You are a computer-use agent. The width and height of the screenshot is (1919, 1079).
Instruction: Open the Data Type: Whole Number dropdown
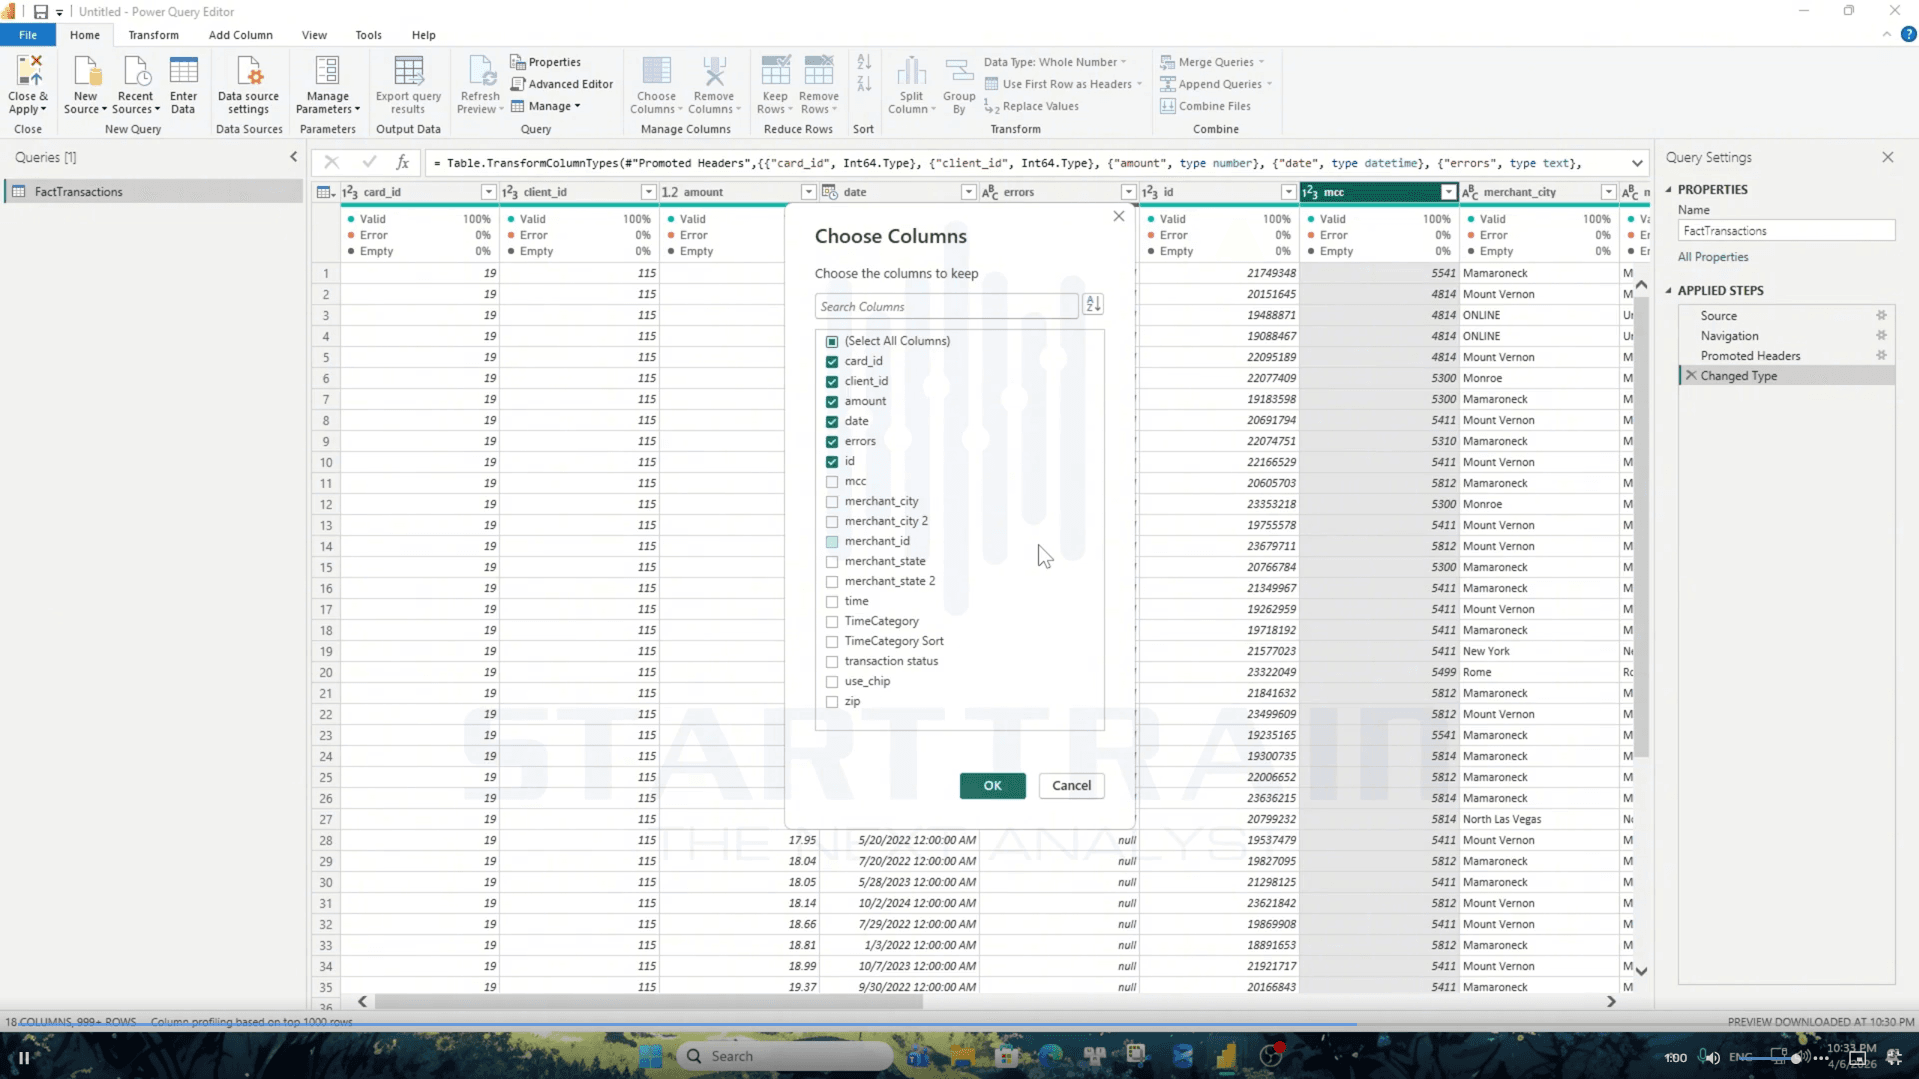(x=1055, y=62)
